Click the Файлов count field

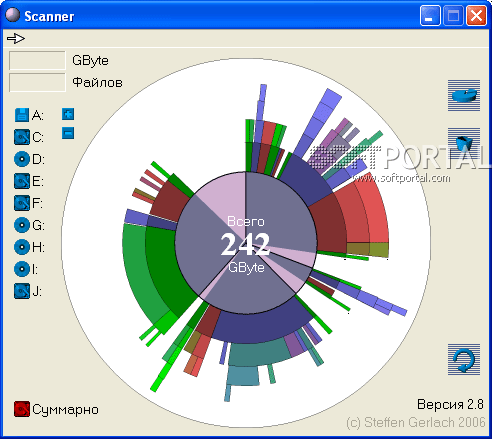pos(37,82)
